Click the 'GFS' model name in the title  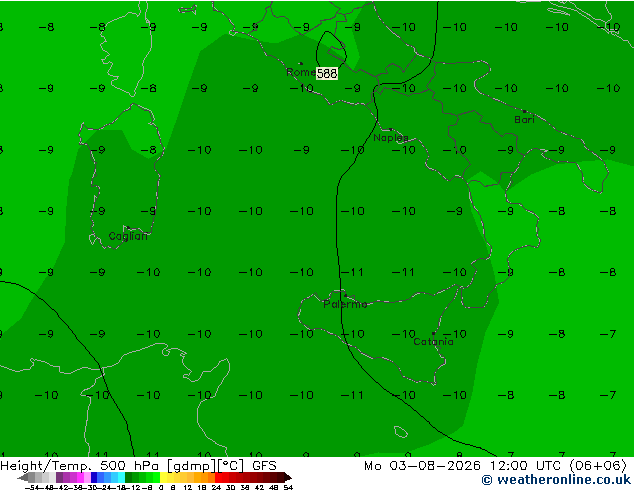point(264,466)
